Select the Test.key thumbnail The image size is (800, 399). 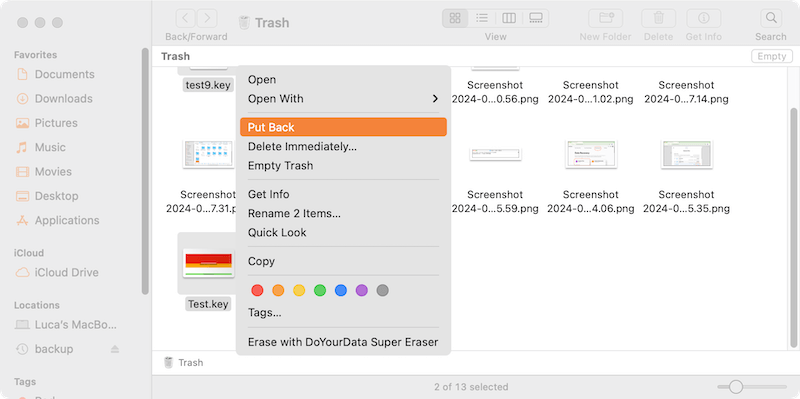[x=208, y=263]
